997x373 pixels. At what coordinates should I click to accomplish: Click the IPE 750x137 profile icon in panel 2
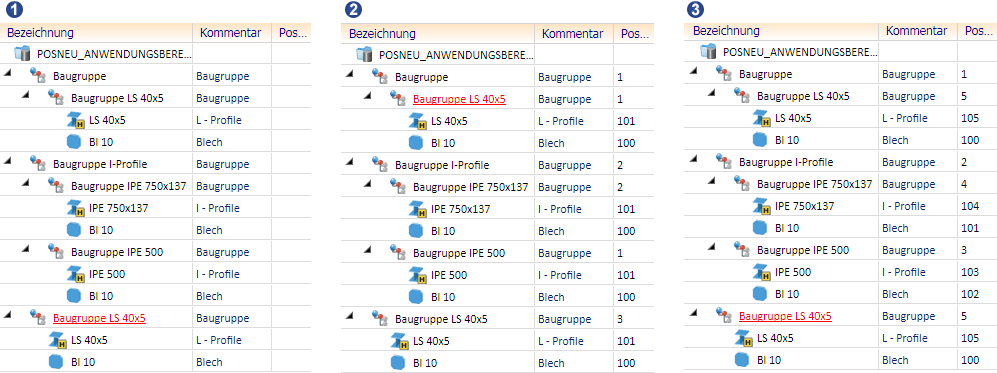point(417,209)
